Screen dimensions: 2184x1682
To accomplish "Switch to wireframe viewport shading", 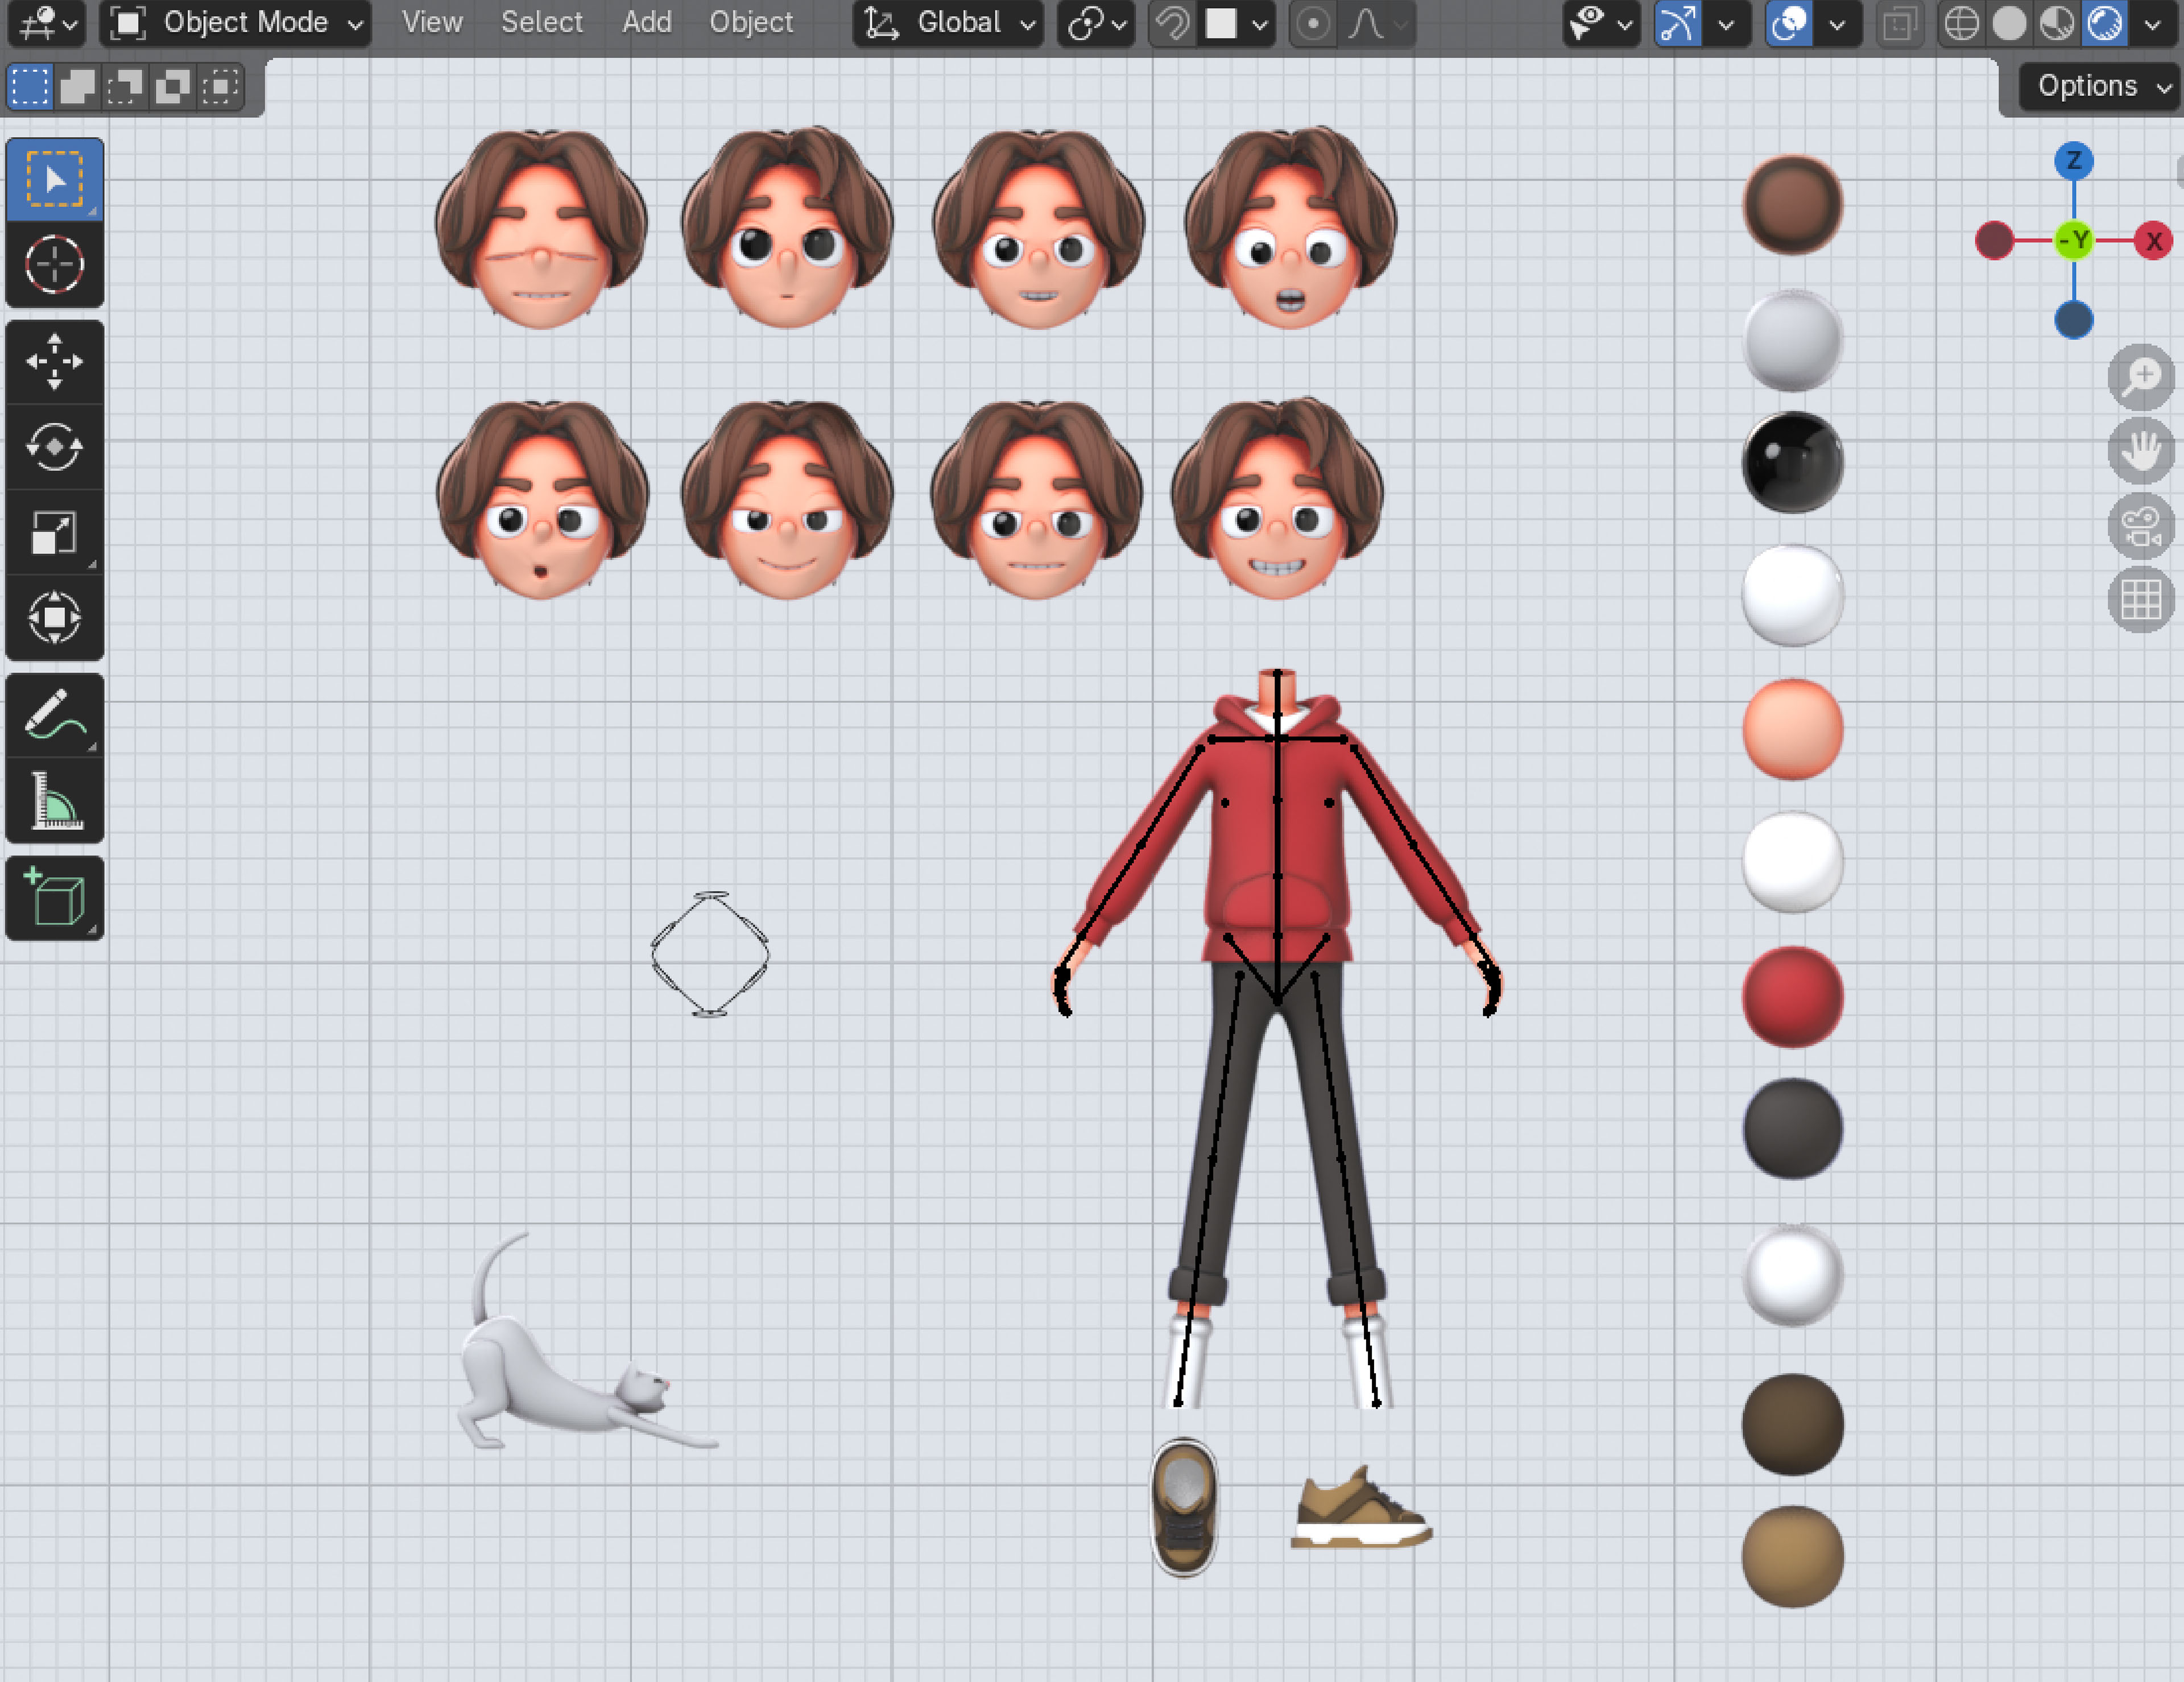I will [x=1961, y=23].
